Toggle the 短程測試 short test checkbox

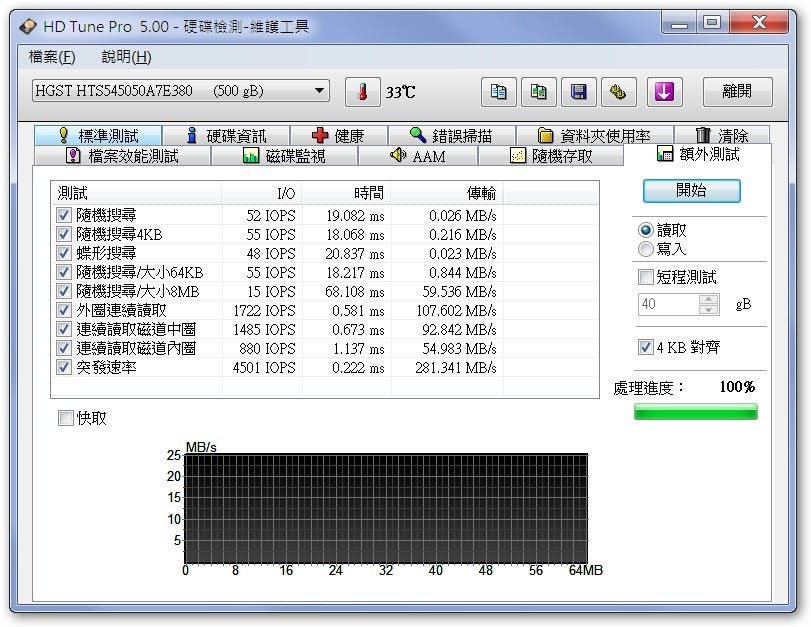[x=646, y=277]
